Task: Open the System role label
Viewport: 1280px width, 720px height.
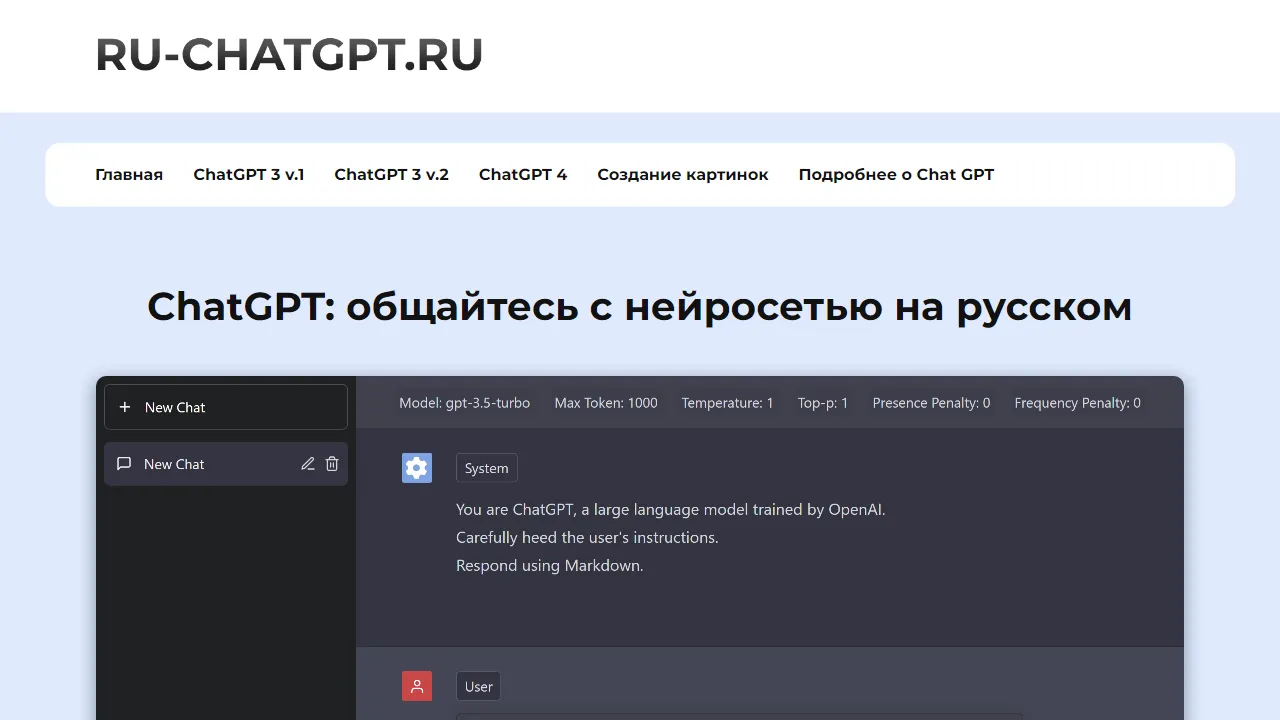Action: click(487, 468)
